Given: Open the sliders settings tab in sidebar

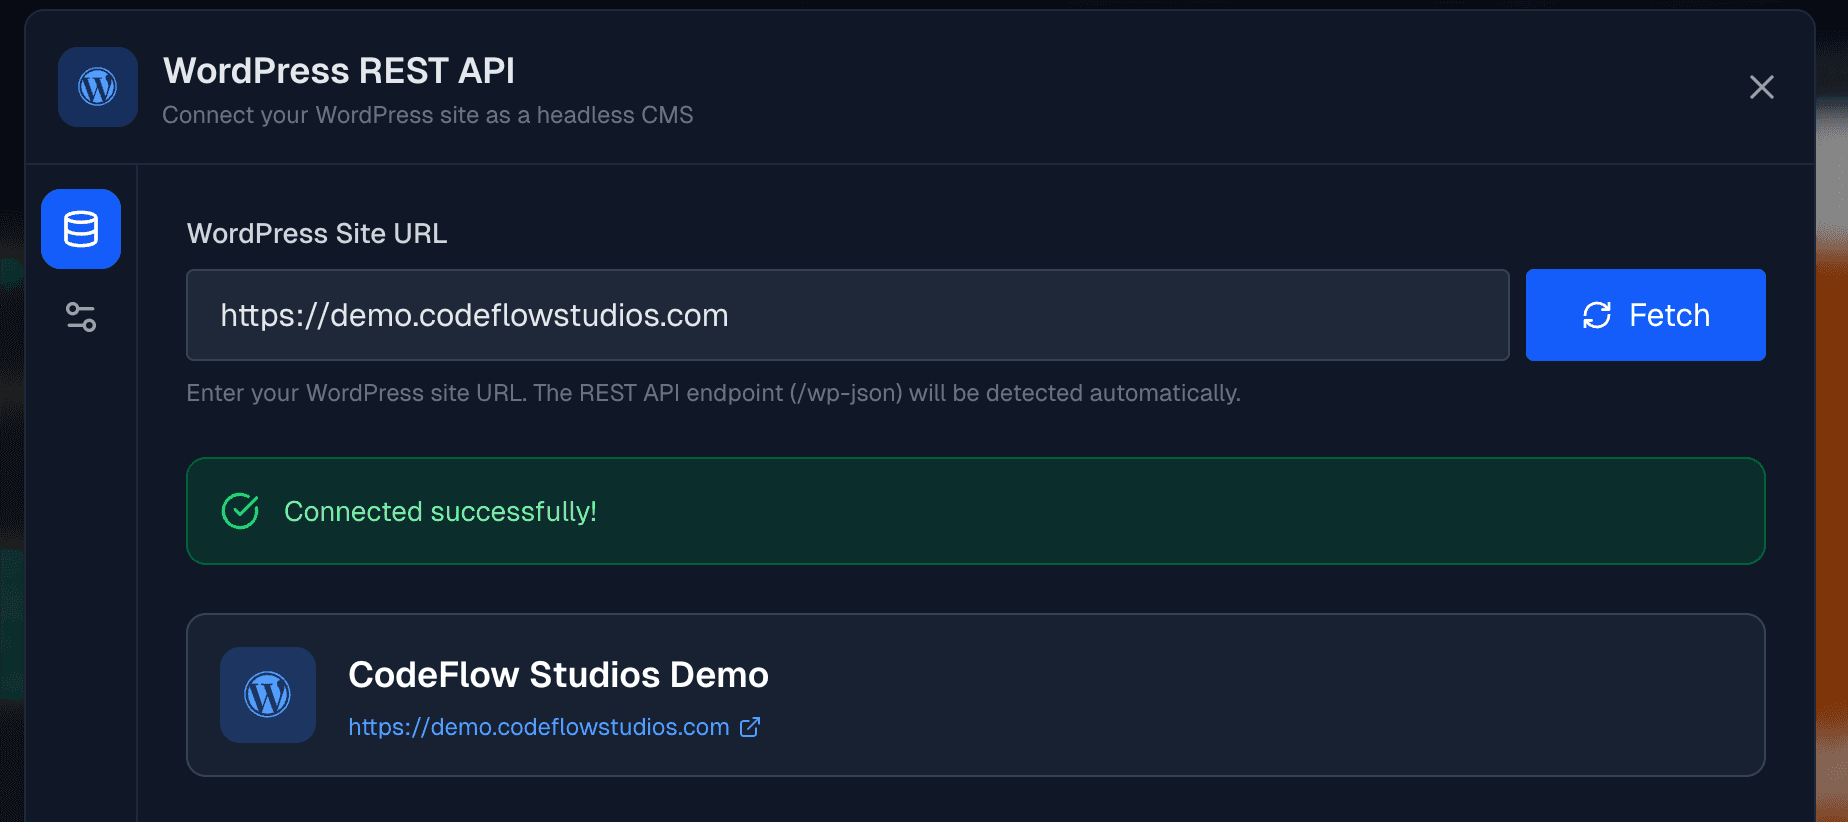Looking at the screenshot, I should (81, 317).
